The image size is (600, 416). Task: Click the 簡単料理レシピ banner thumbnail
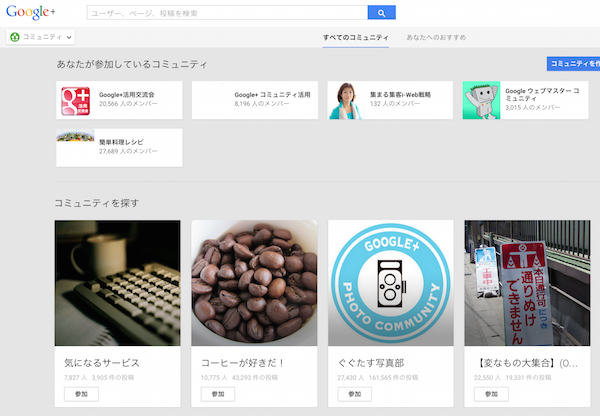[x=75, y=135]
